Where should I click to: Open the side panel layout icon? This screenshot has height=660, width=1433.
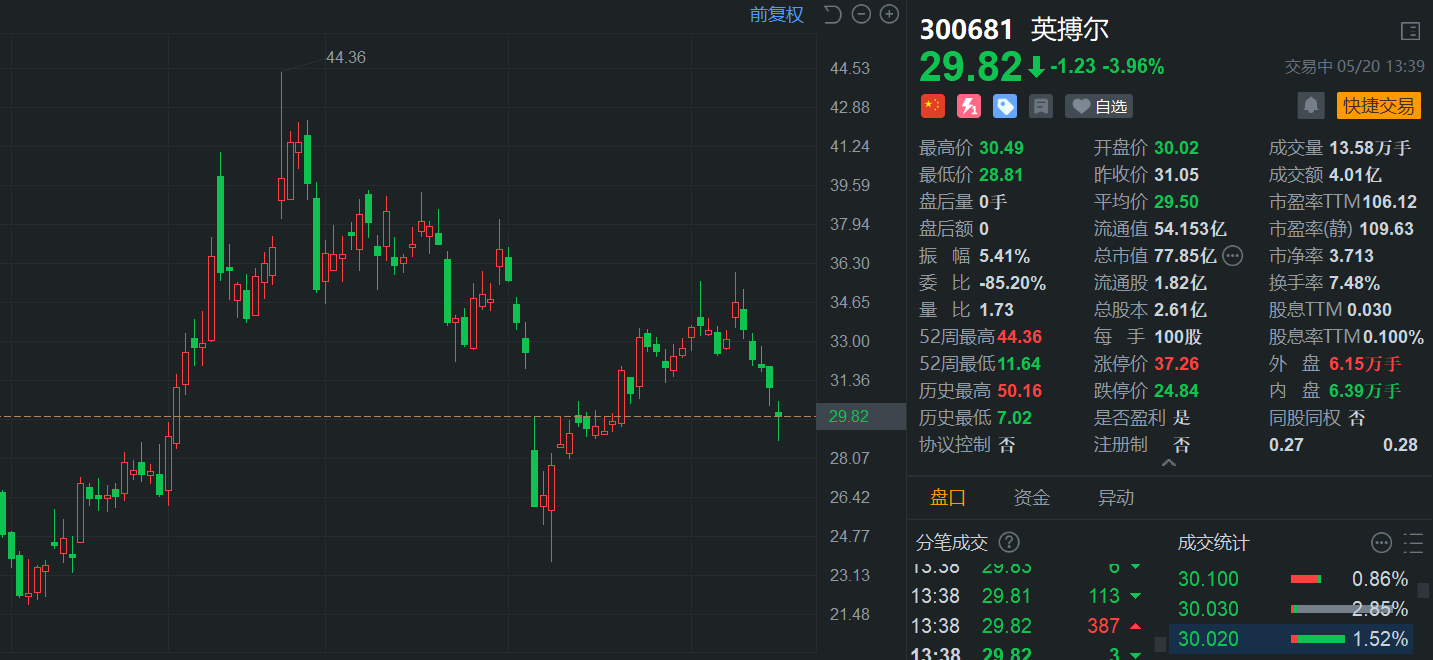point(1410,31)
